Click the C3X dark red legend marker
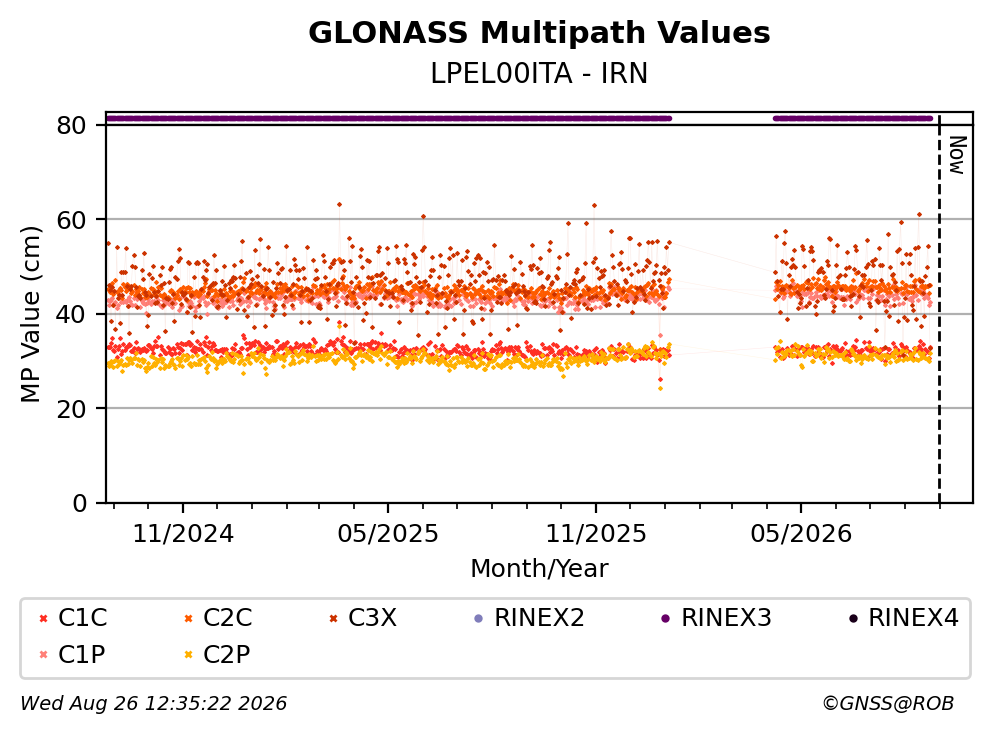Image resolution: width=993 pixels, height=734 pixels. coord(333,618)
